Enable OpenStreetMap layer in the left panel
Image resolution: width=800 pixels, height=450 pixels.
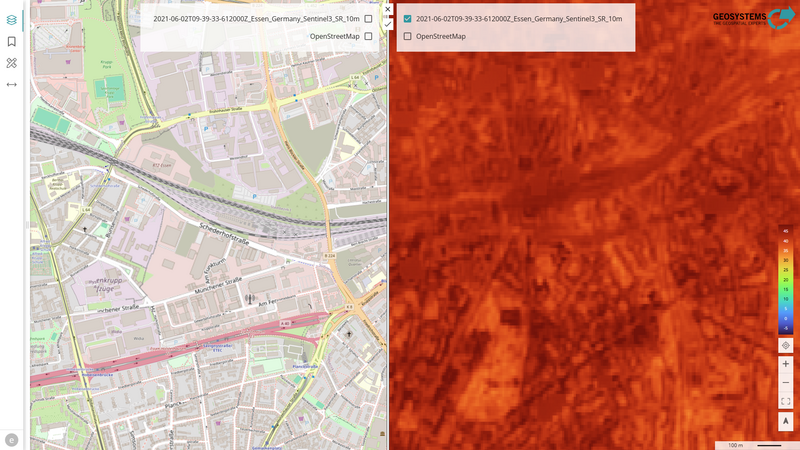point(368,36)
